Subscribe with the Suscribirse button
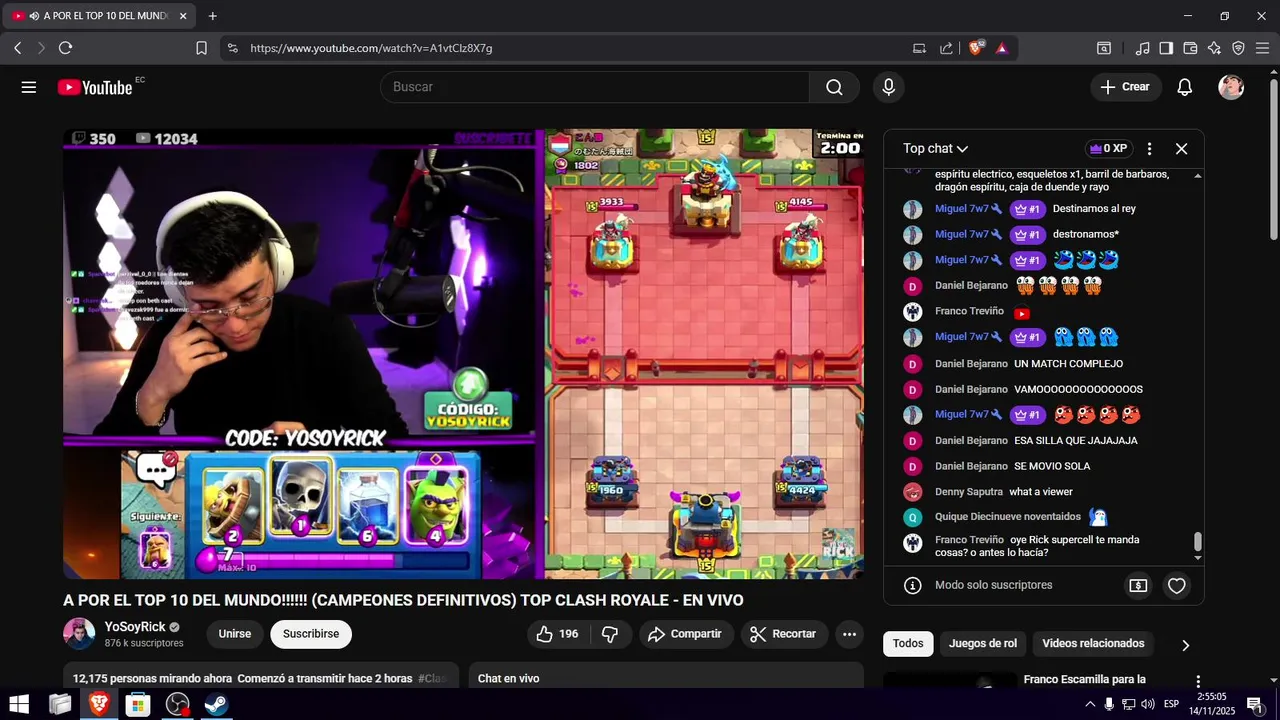Screen dimensions: 1280x720 tap(311, 634)
